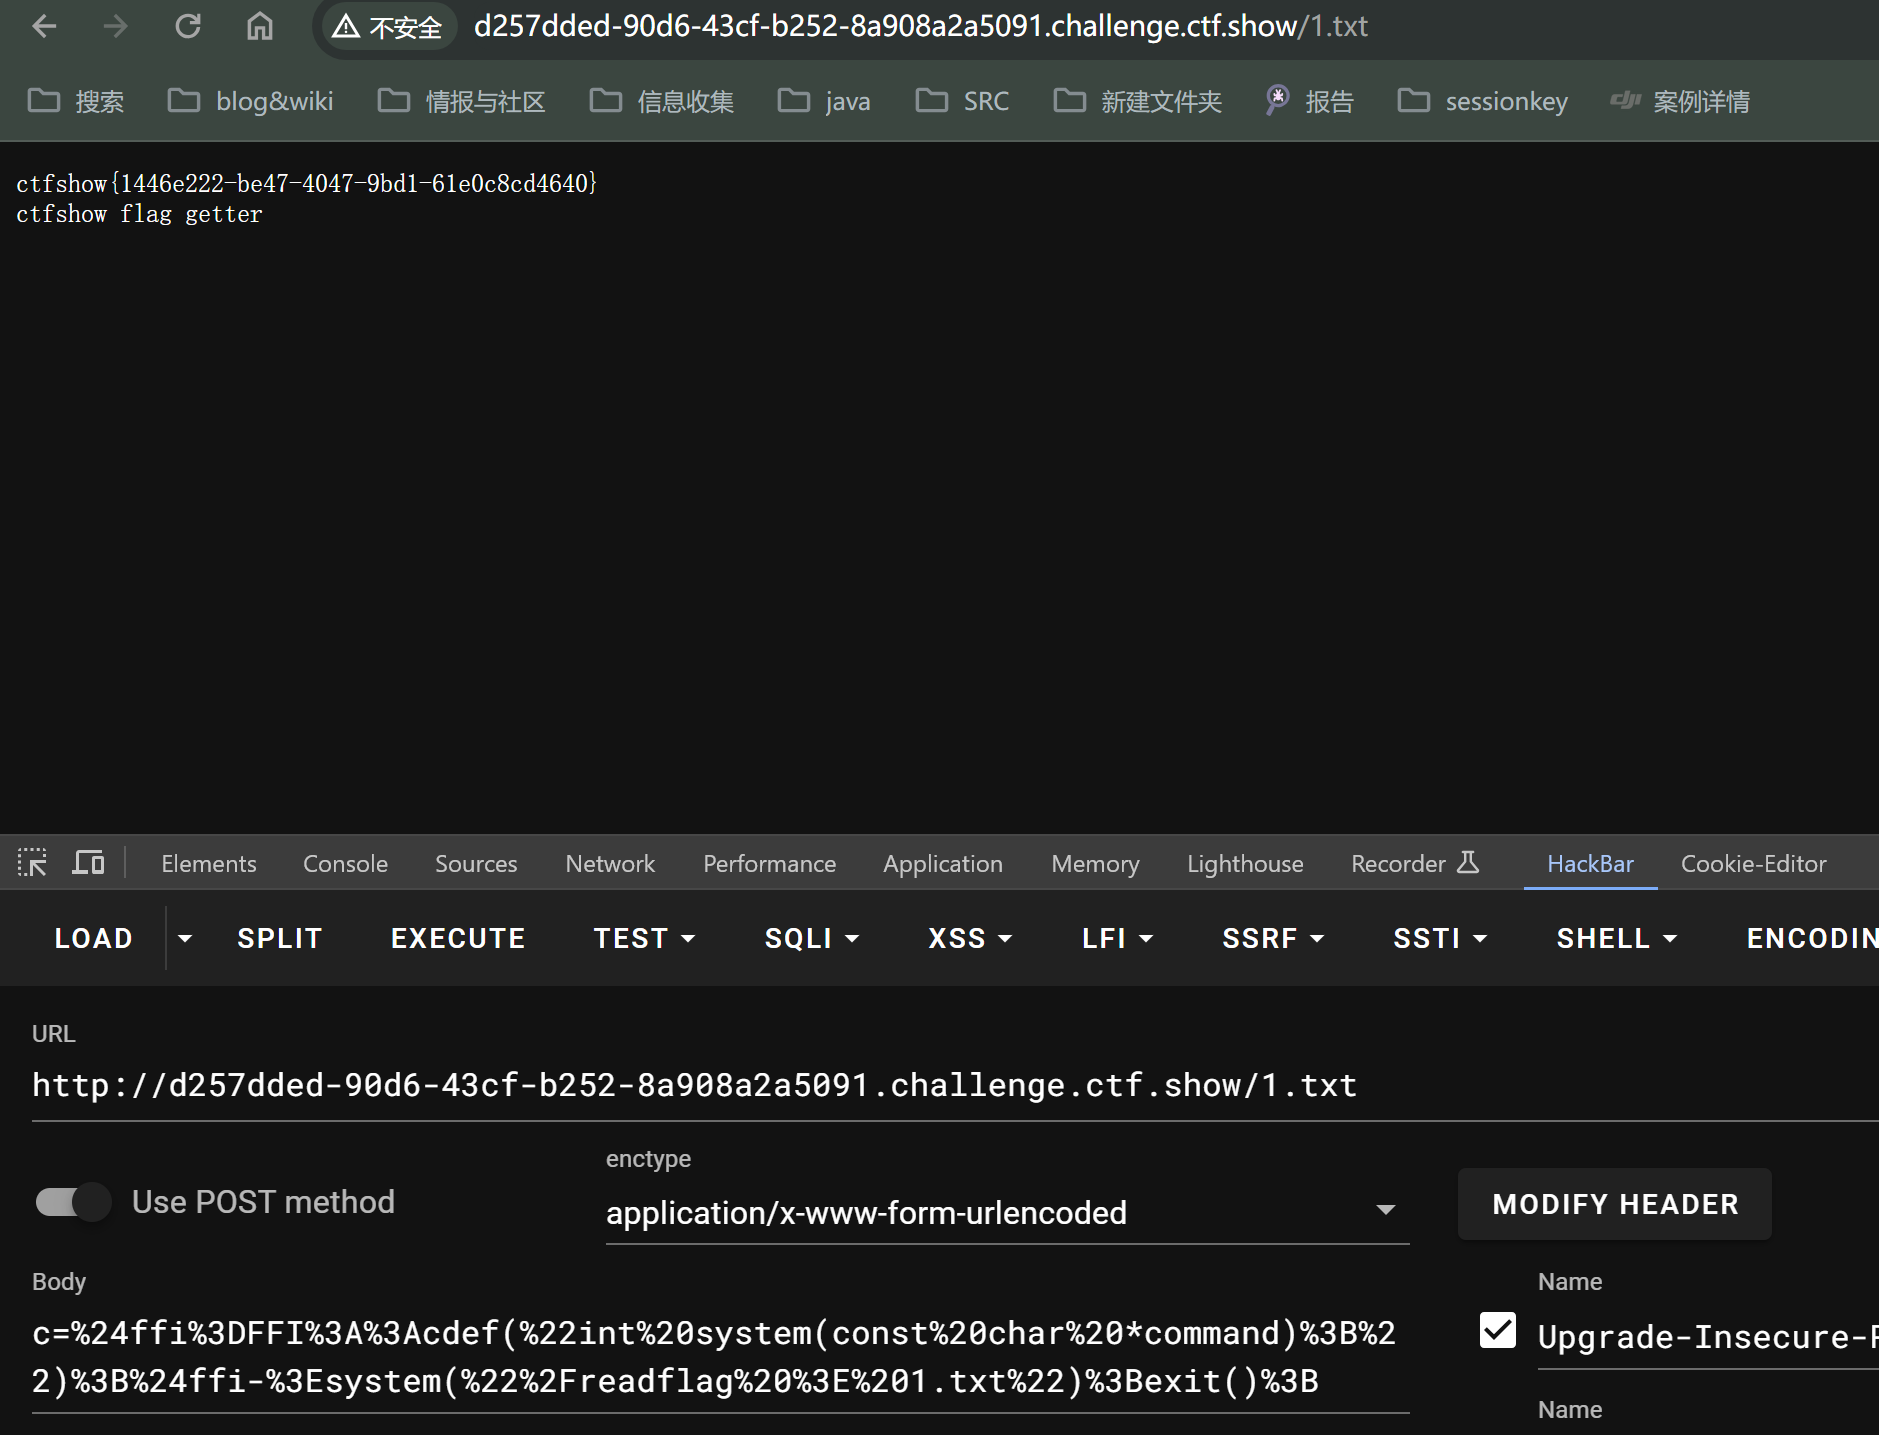Open the SSRF dropdown menu
1879x1435 pixels.
pos(1273,938)
